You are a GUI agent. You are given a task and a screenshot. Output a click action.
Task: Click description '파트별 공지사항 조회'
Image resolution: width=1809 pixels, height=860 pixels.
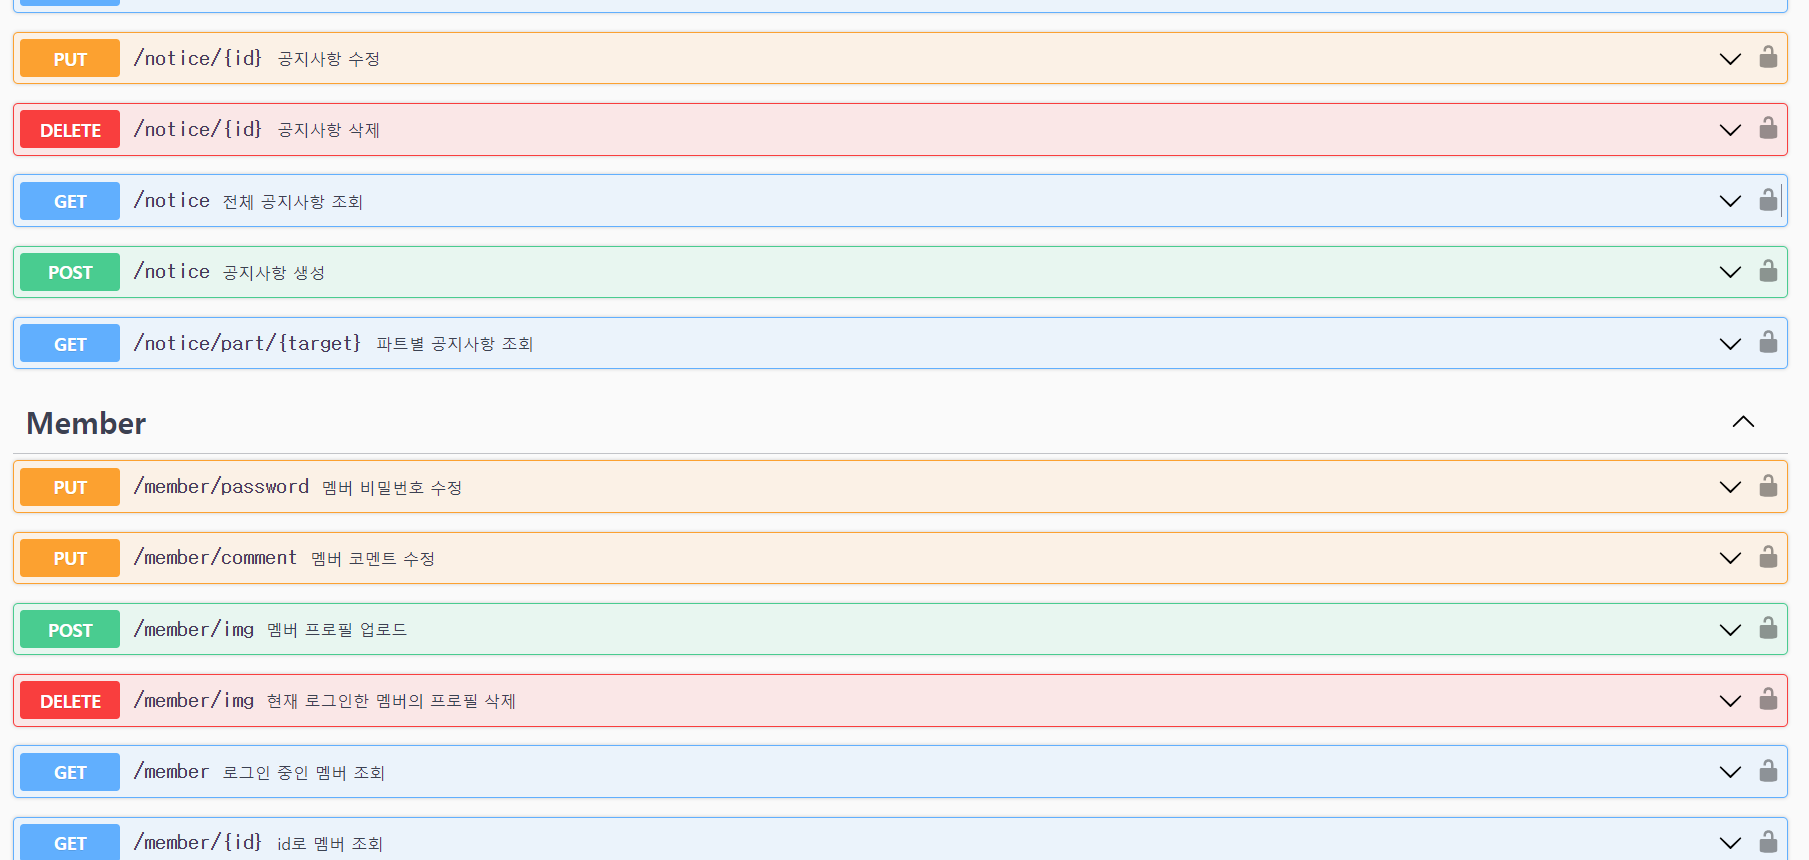pyautogui.click(x=455, y=344)
